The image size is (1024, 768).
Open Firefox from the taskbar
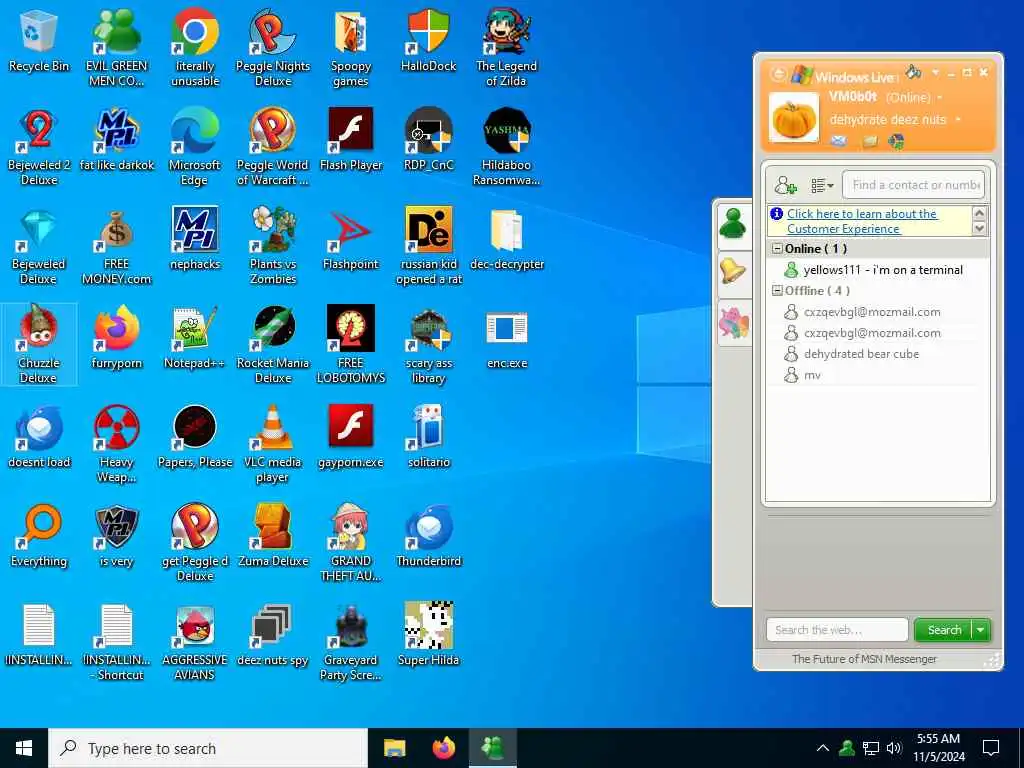pos(444,748)
